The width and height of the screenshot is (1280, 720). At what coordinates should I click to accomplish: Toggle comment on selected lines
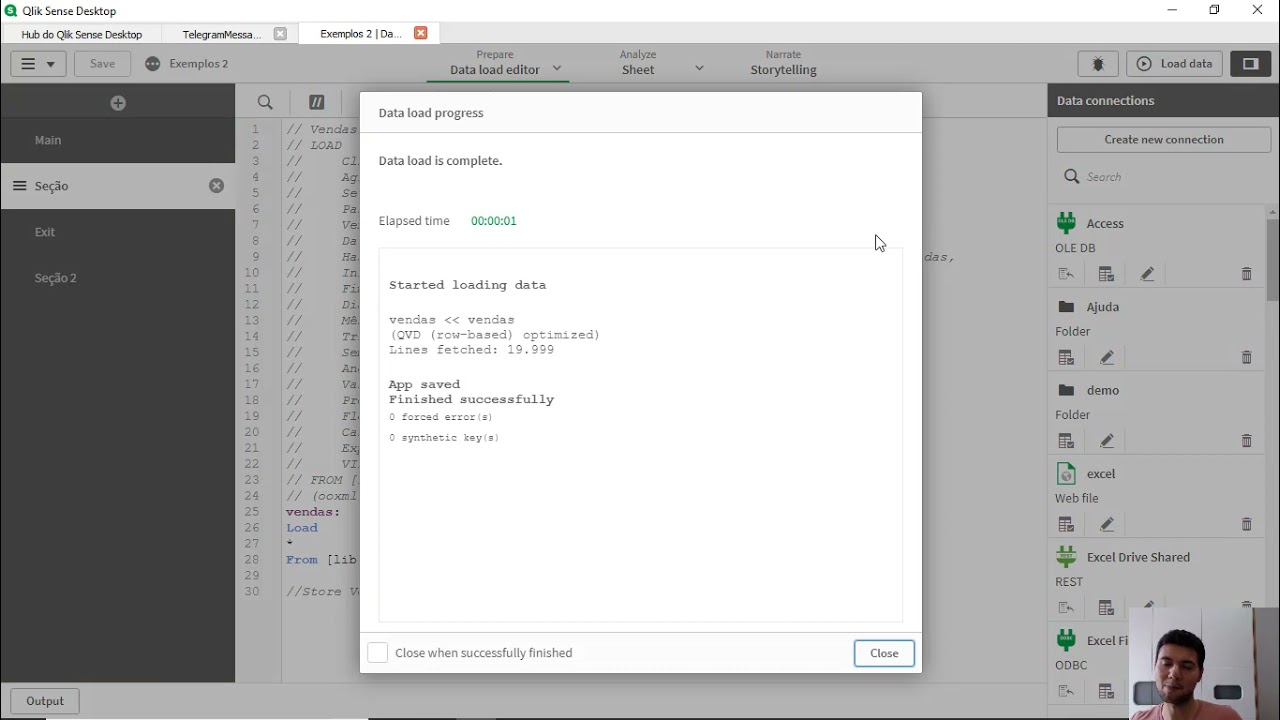317,102
